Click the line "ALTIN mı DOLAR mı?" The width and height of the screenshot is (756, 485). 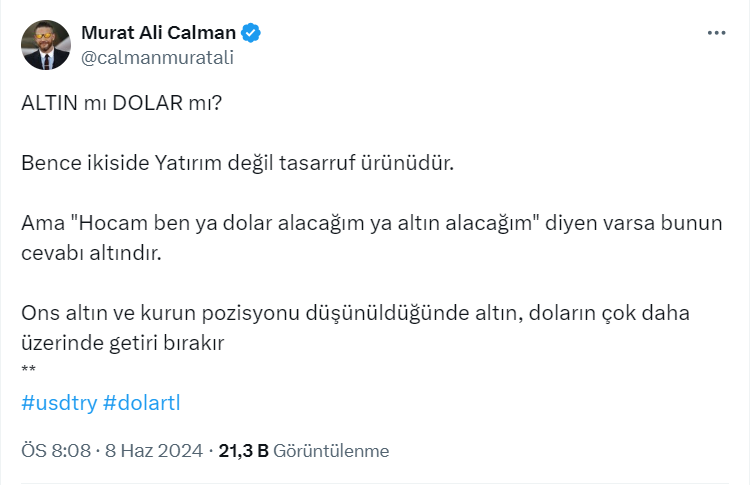pos(120,103)
